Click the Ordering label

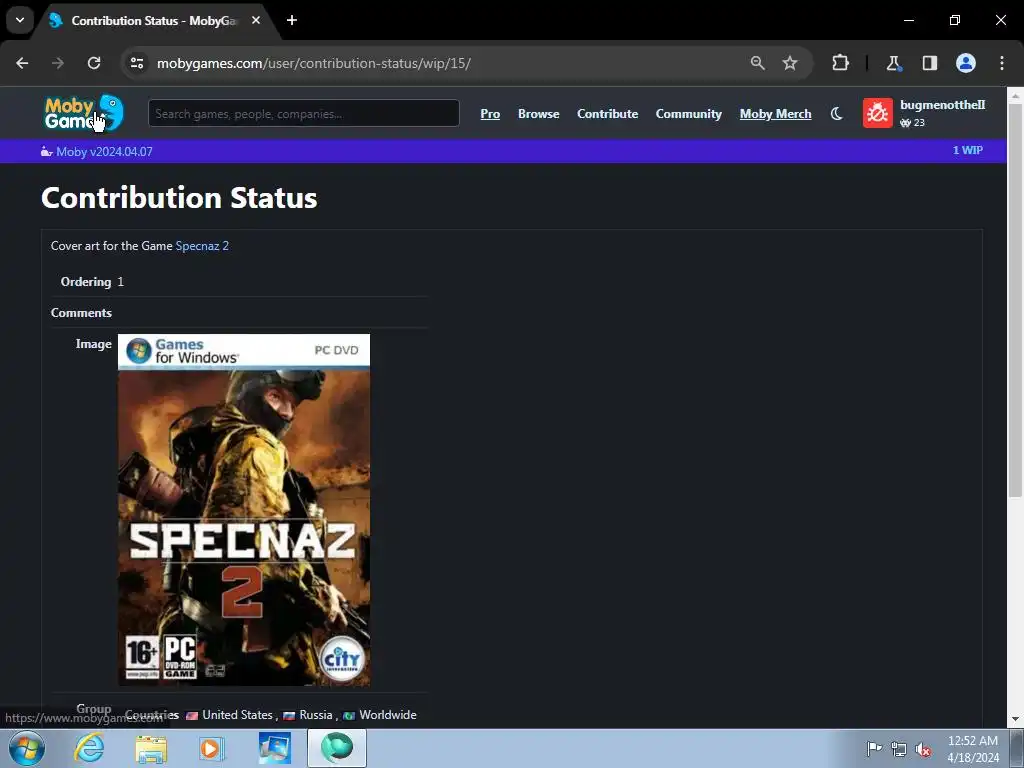[86, 281]
